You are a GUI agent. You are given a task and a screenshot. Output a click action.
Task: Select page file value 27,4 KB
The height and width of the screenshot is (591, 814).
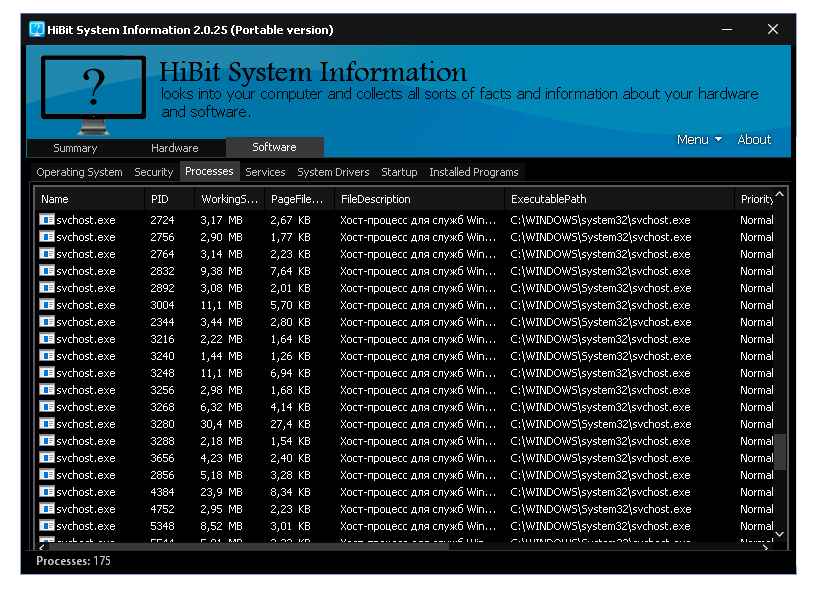pos(290,424)
